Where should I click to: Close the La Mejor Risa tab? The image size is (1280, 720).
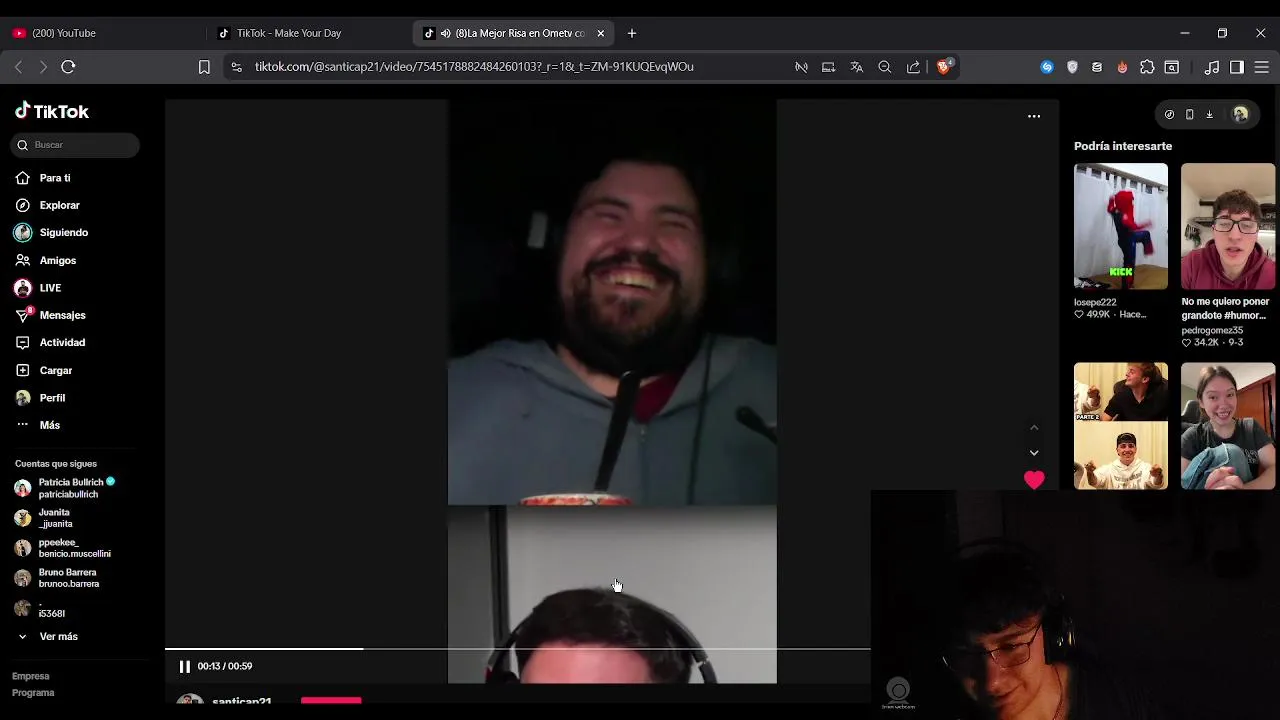(600, 33)
